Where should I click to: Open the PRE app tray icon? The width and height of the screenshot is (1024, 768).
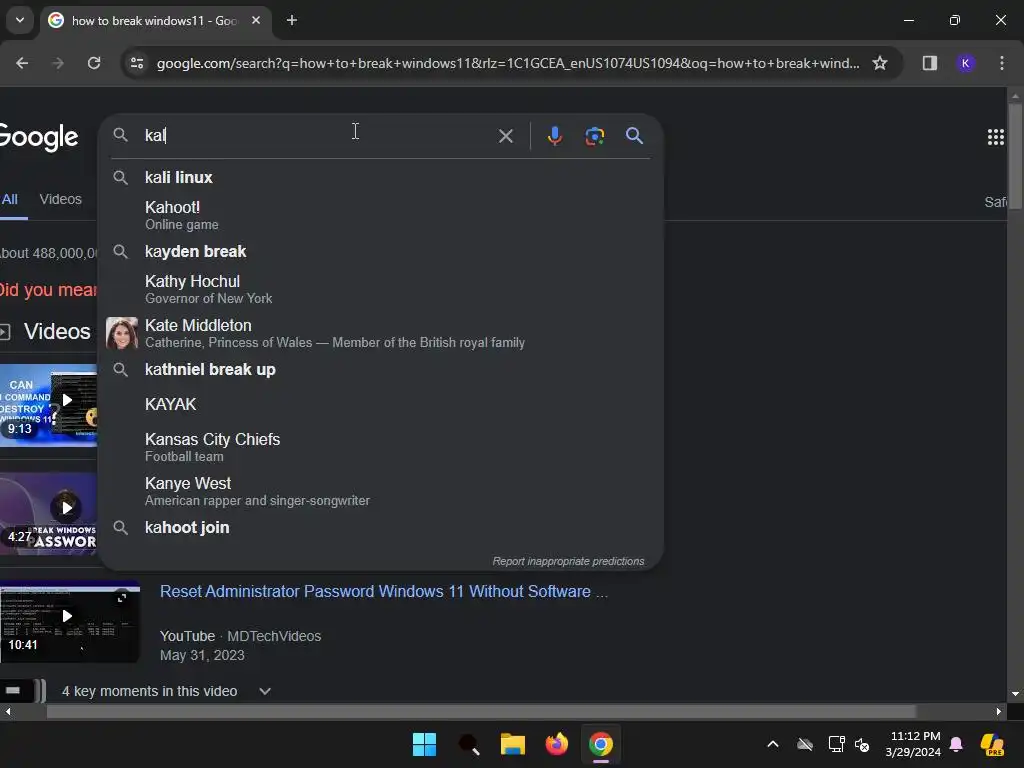[992, 744]
